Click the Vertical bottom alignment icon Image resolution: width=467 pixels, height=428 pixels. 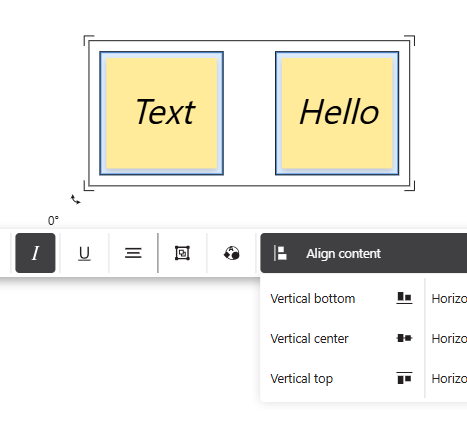point(404,298)
